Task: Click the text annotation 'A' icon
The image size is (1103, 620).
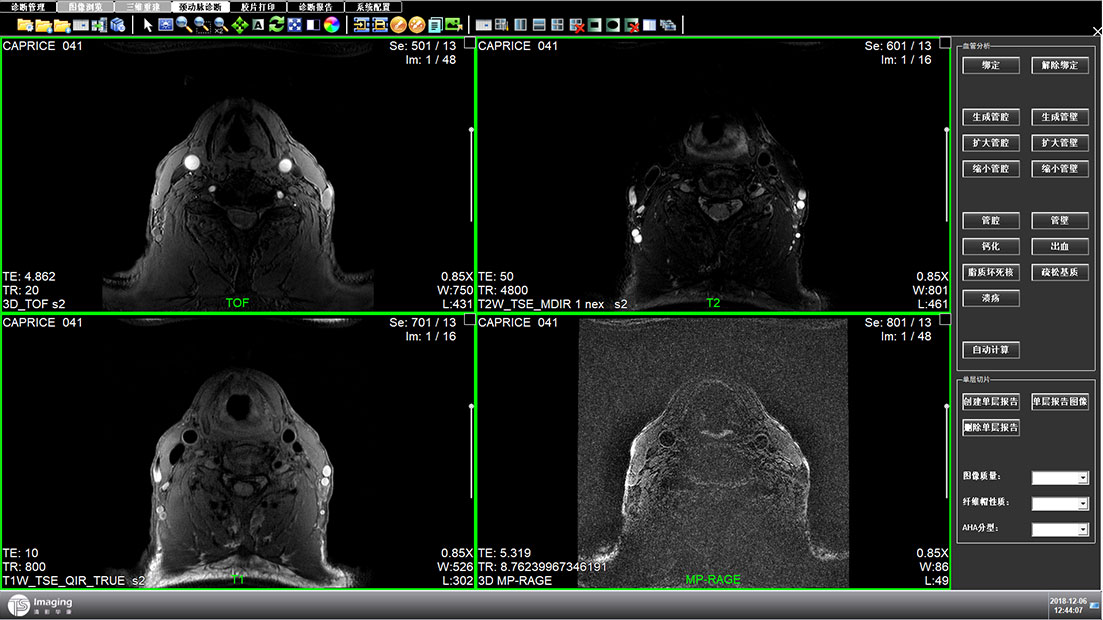Action: pos(258,25)
